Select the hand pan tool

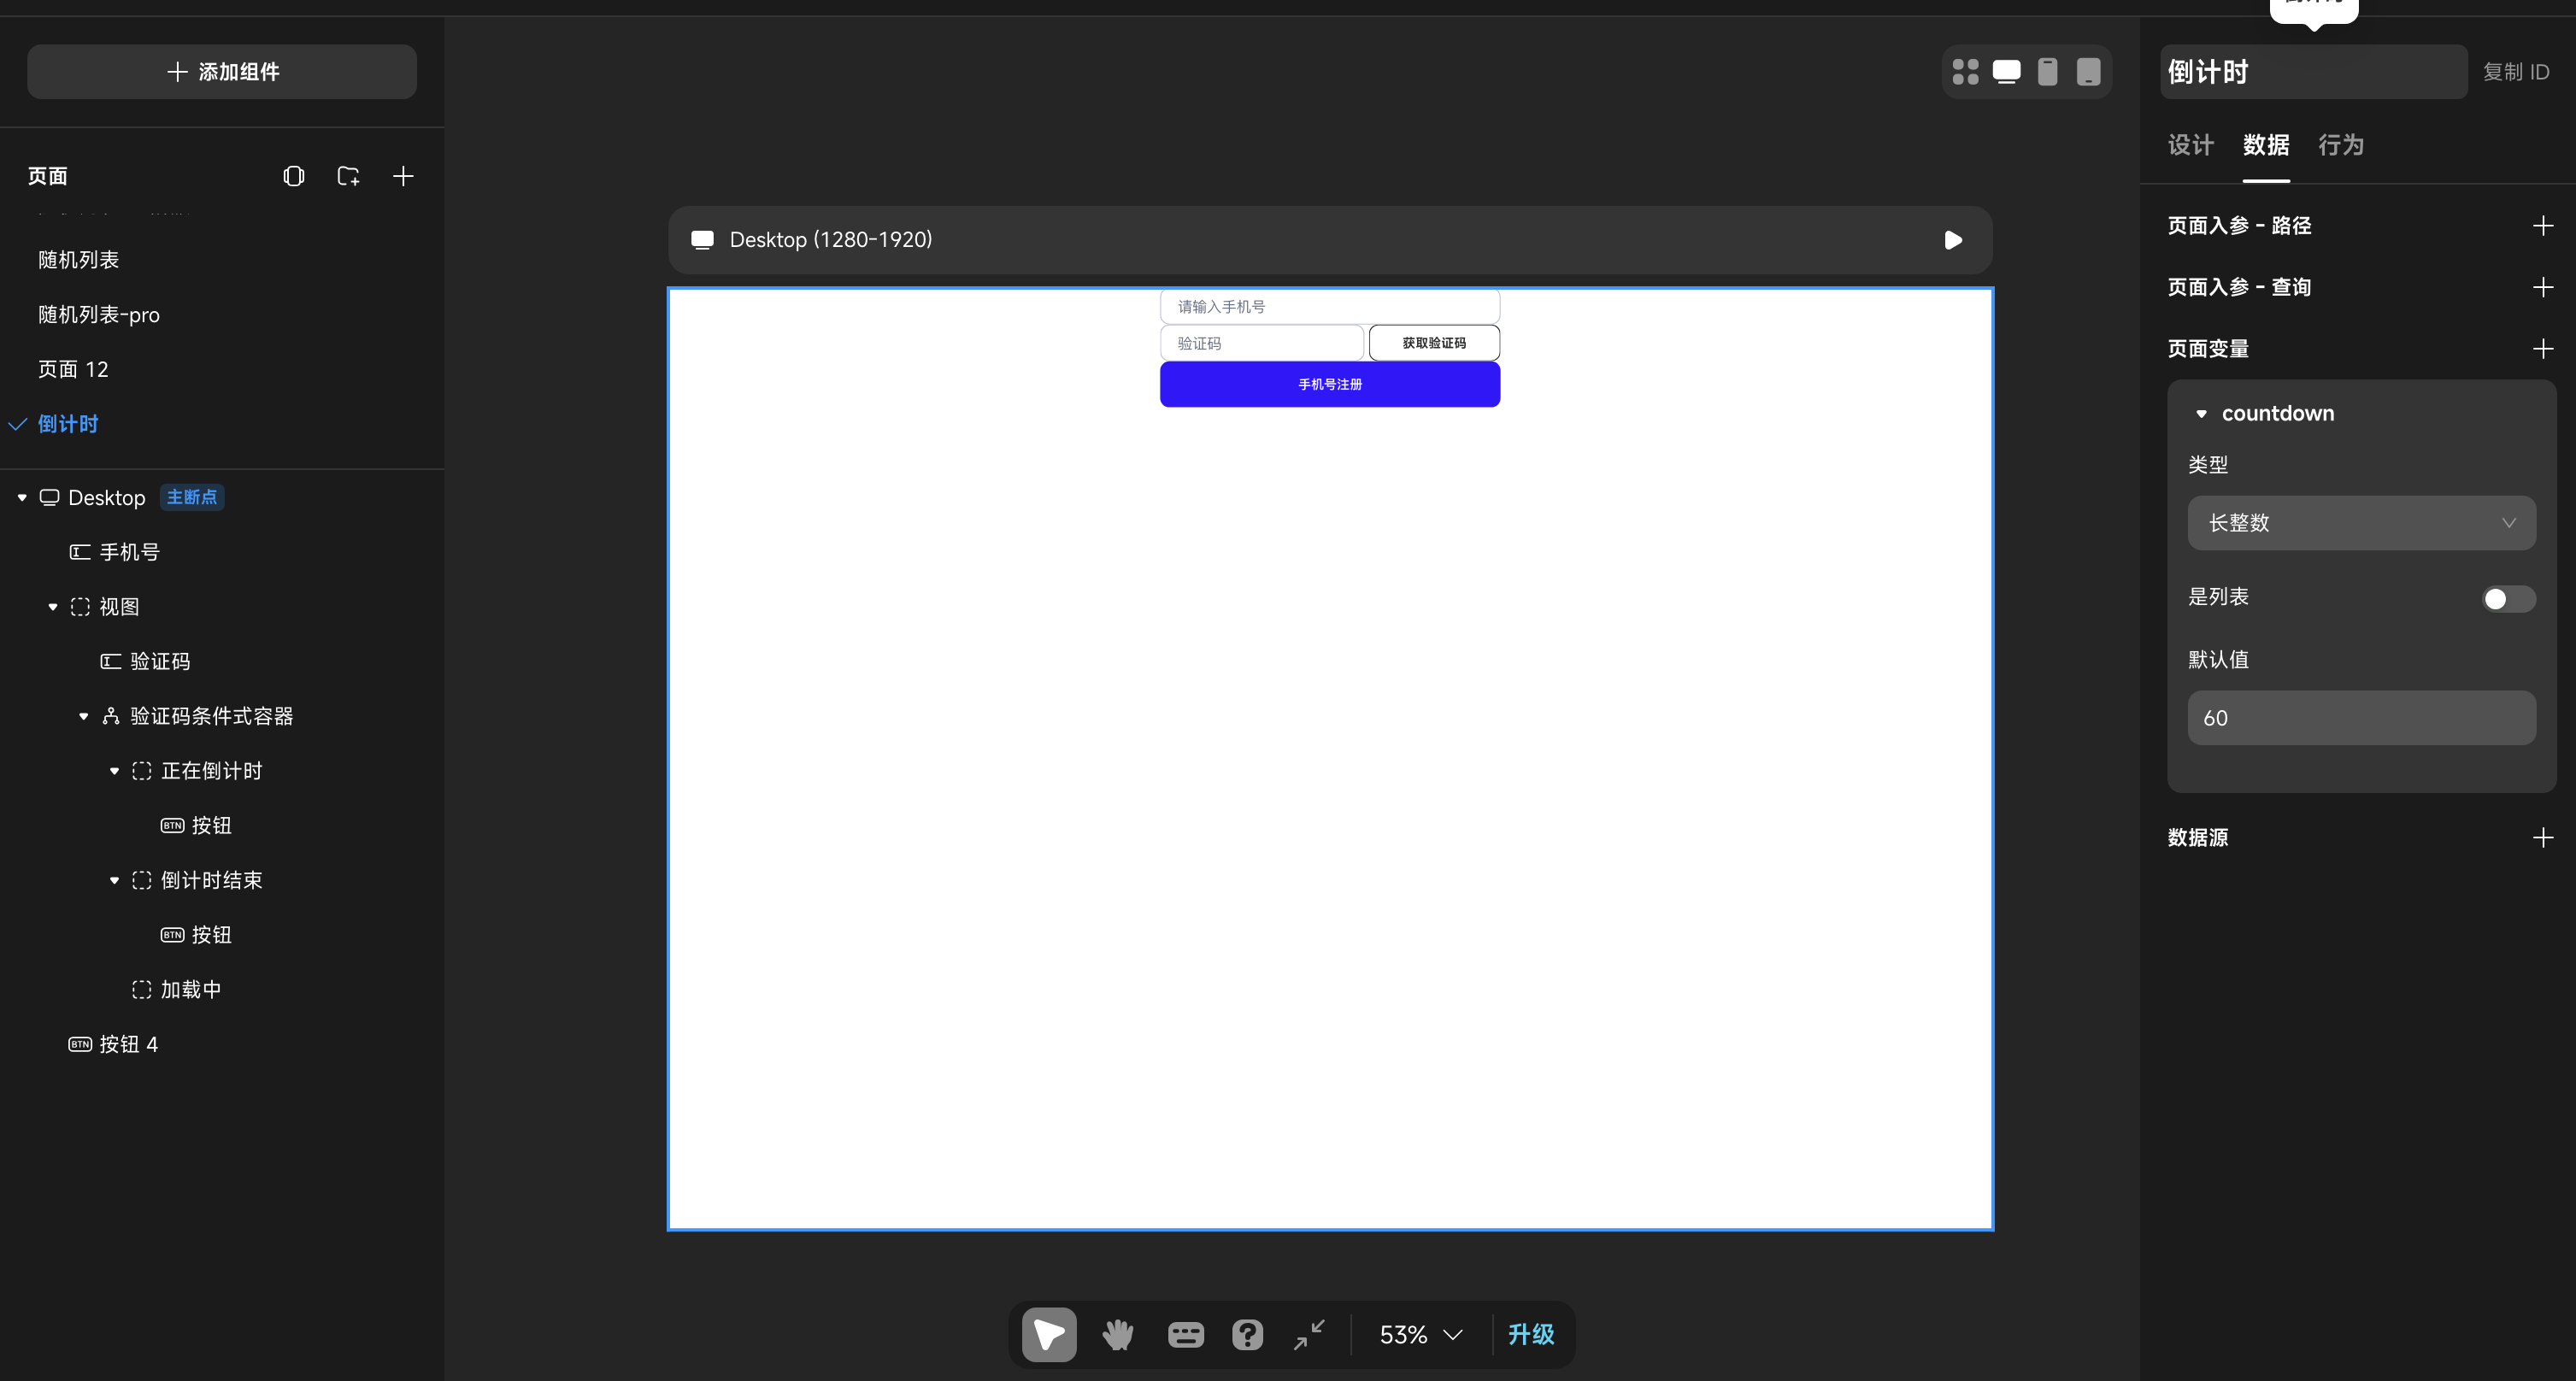(x=1117, y=1334)
